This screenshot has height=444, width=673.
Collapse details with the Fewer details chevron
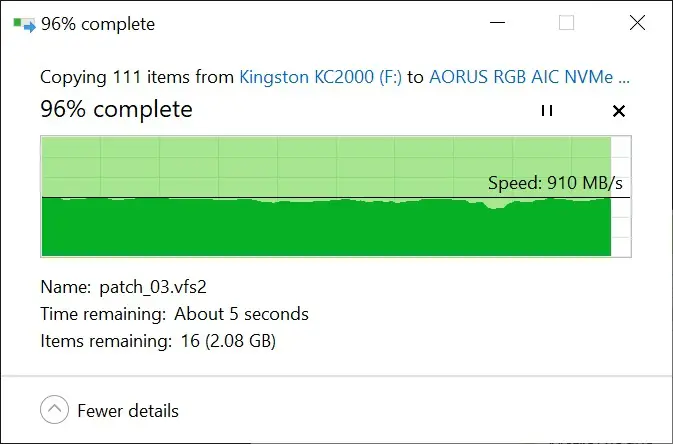(x=55, y=410)
